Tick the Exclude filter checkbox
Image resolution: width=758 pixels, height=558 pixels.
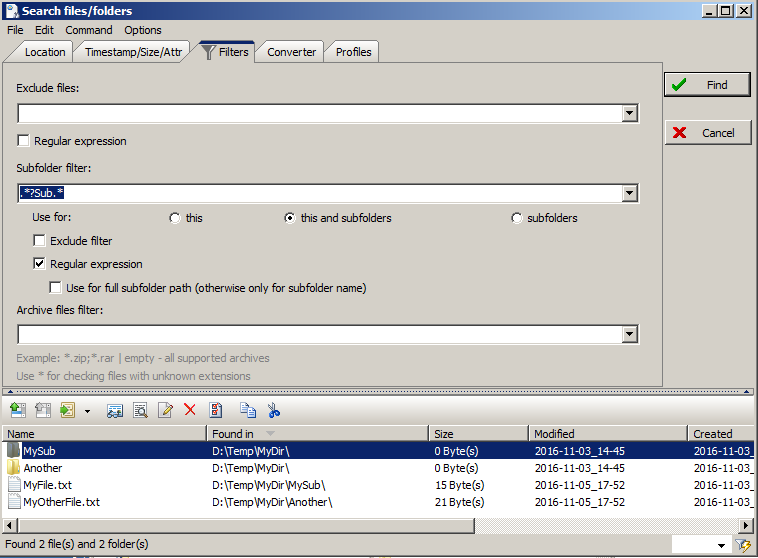tap(40, 241)
